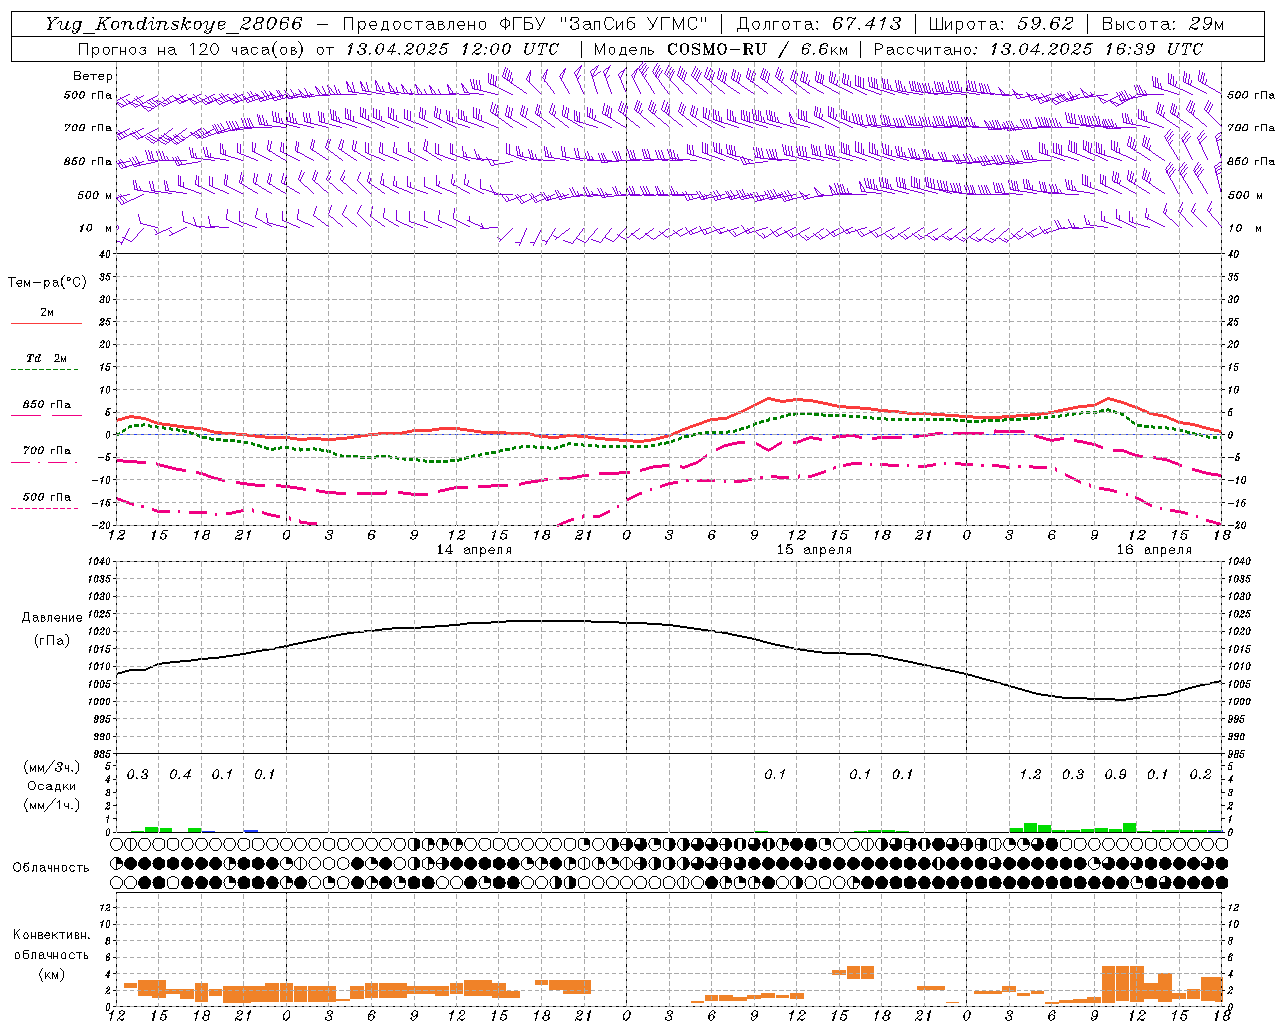The image size is (1280, 1024).
Task: Click the Рассчитано: 13.04.2025 16:39 UTC text
Action: click(x=1038, y=49)
